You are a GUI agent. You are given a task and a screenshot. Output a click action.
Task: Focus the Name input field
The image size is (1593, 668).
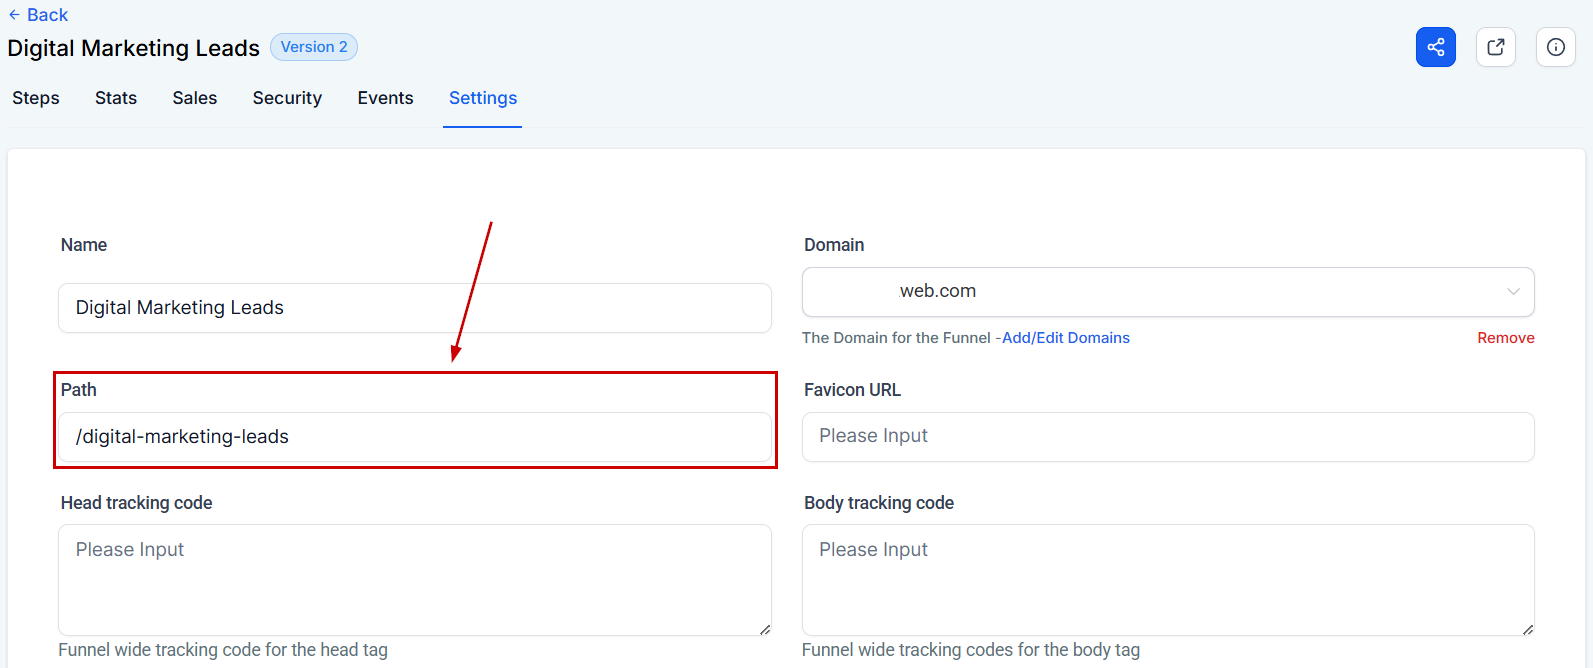[x=415, y=308]
